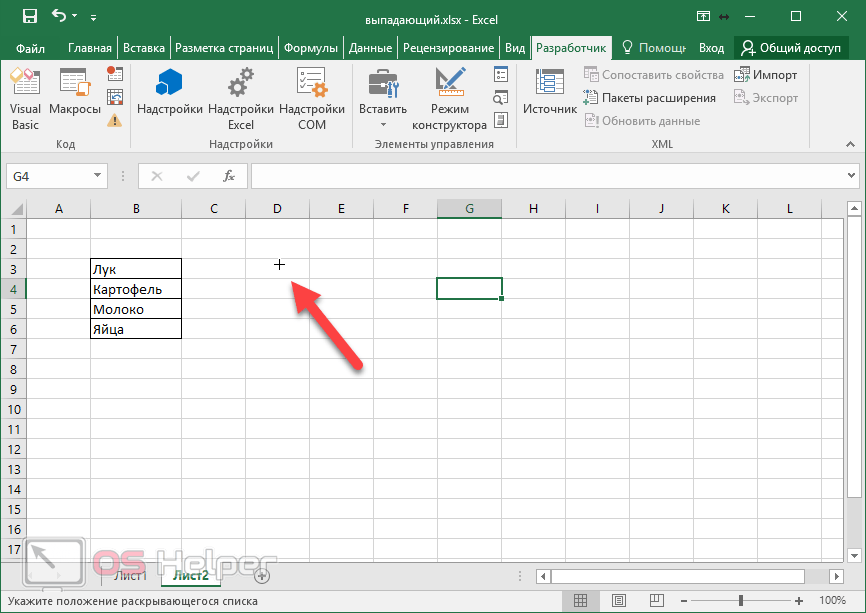Open COM Add-ins (Надстройки COM)
The height and width of the screenshot is (613, 866).
pos(311,99)
